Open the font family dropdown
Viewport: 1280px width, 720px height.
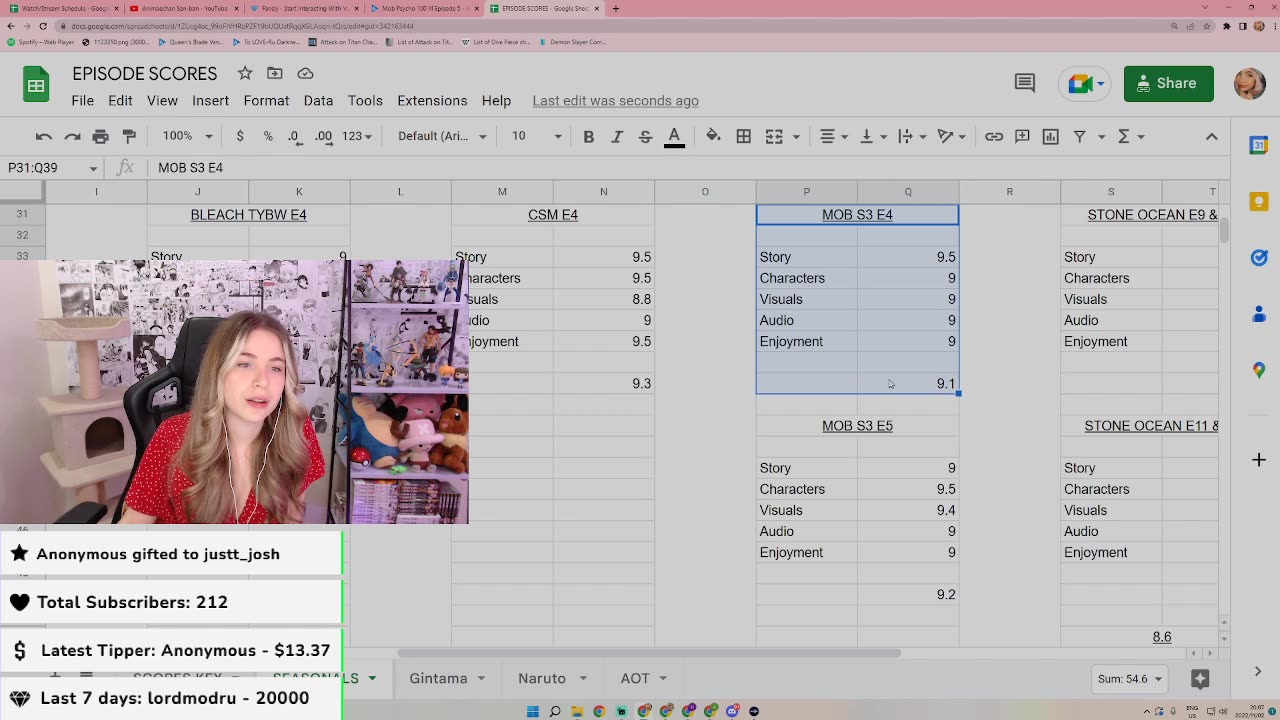point(442,136)
